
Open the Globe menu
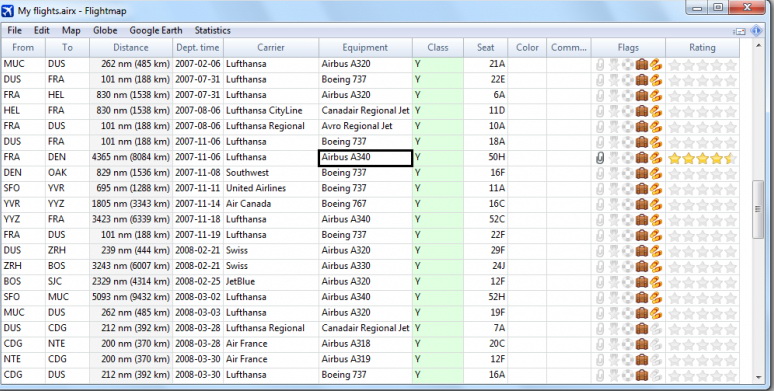click(105, 31)
